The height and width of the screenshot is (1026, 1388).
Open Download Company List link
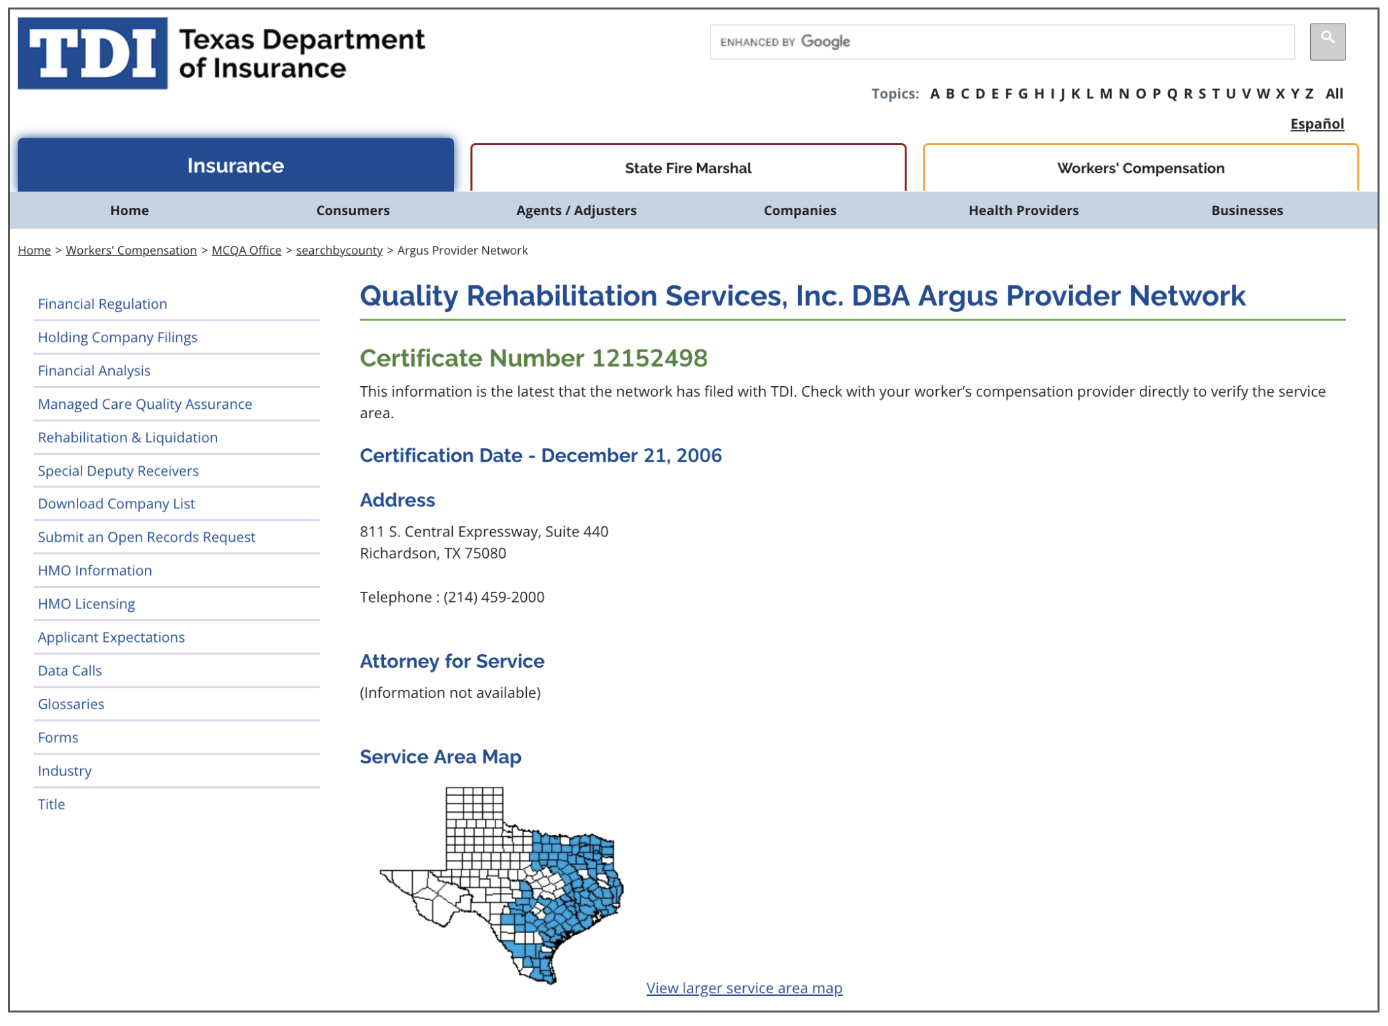pos(116,504)
